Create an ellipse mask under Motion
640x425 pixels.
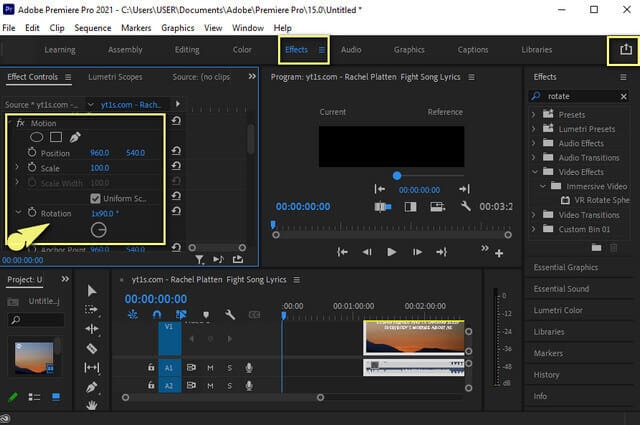(x=37, y=137)
